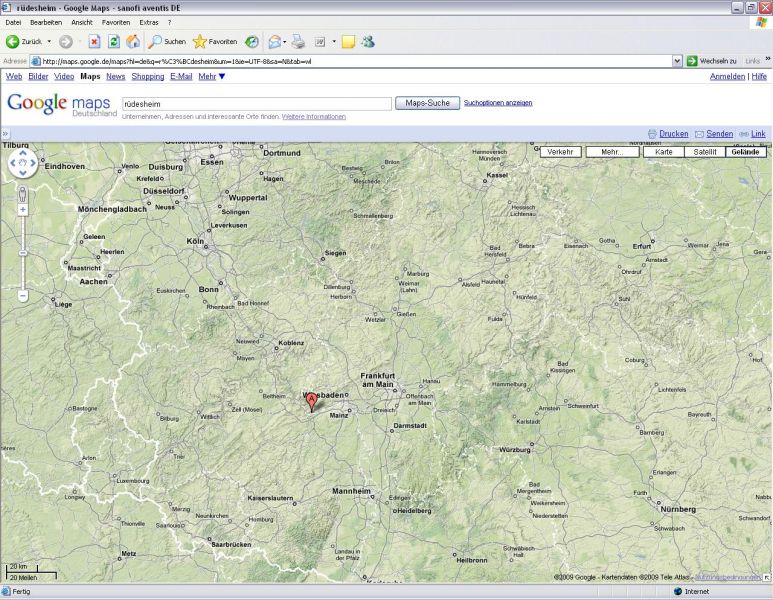Click the browser Back arrow icon
This screenshot has height=600, width=773.
point(12,42)
